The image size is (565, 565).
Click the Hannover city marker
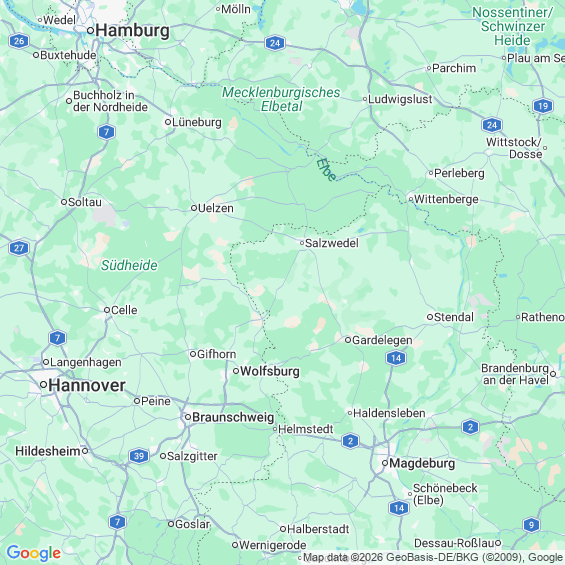(43, 385)
